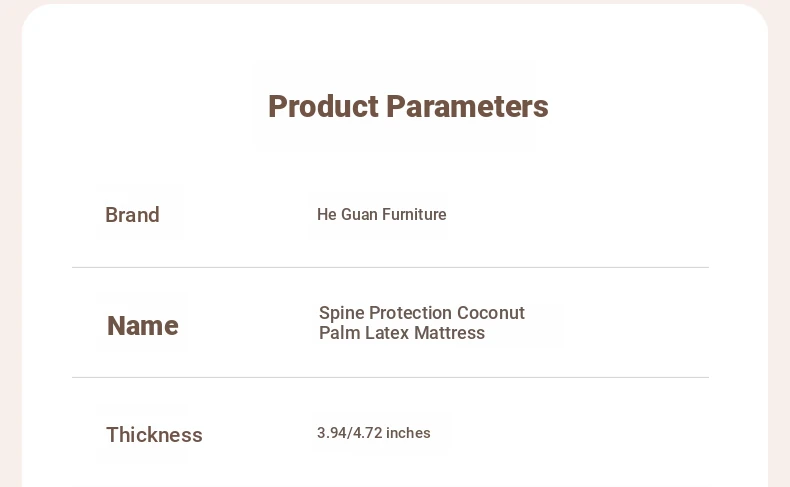Click the word inches in thickness value
790x487 pixels.
point(408,433)
